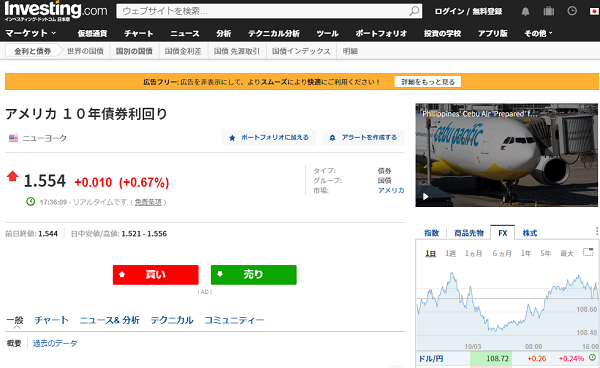
Task: Click the red 買い button
Action: (155, 275)
